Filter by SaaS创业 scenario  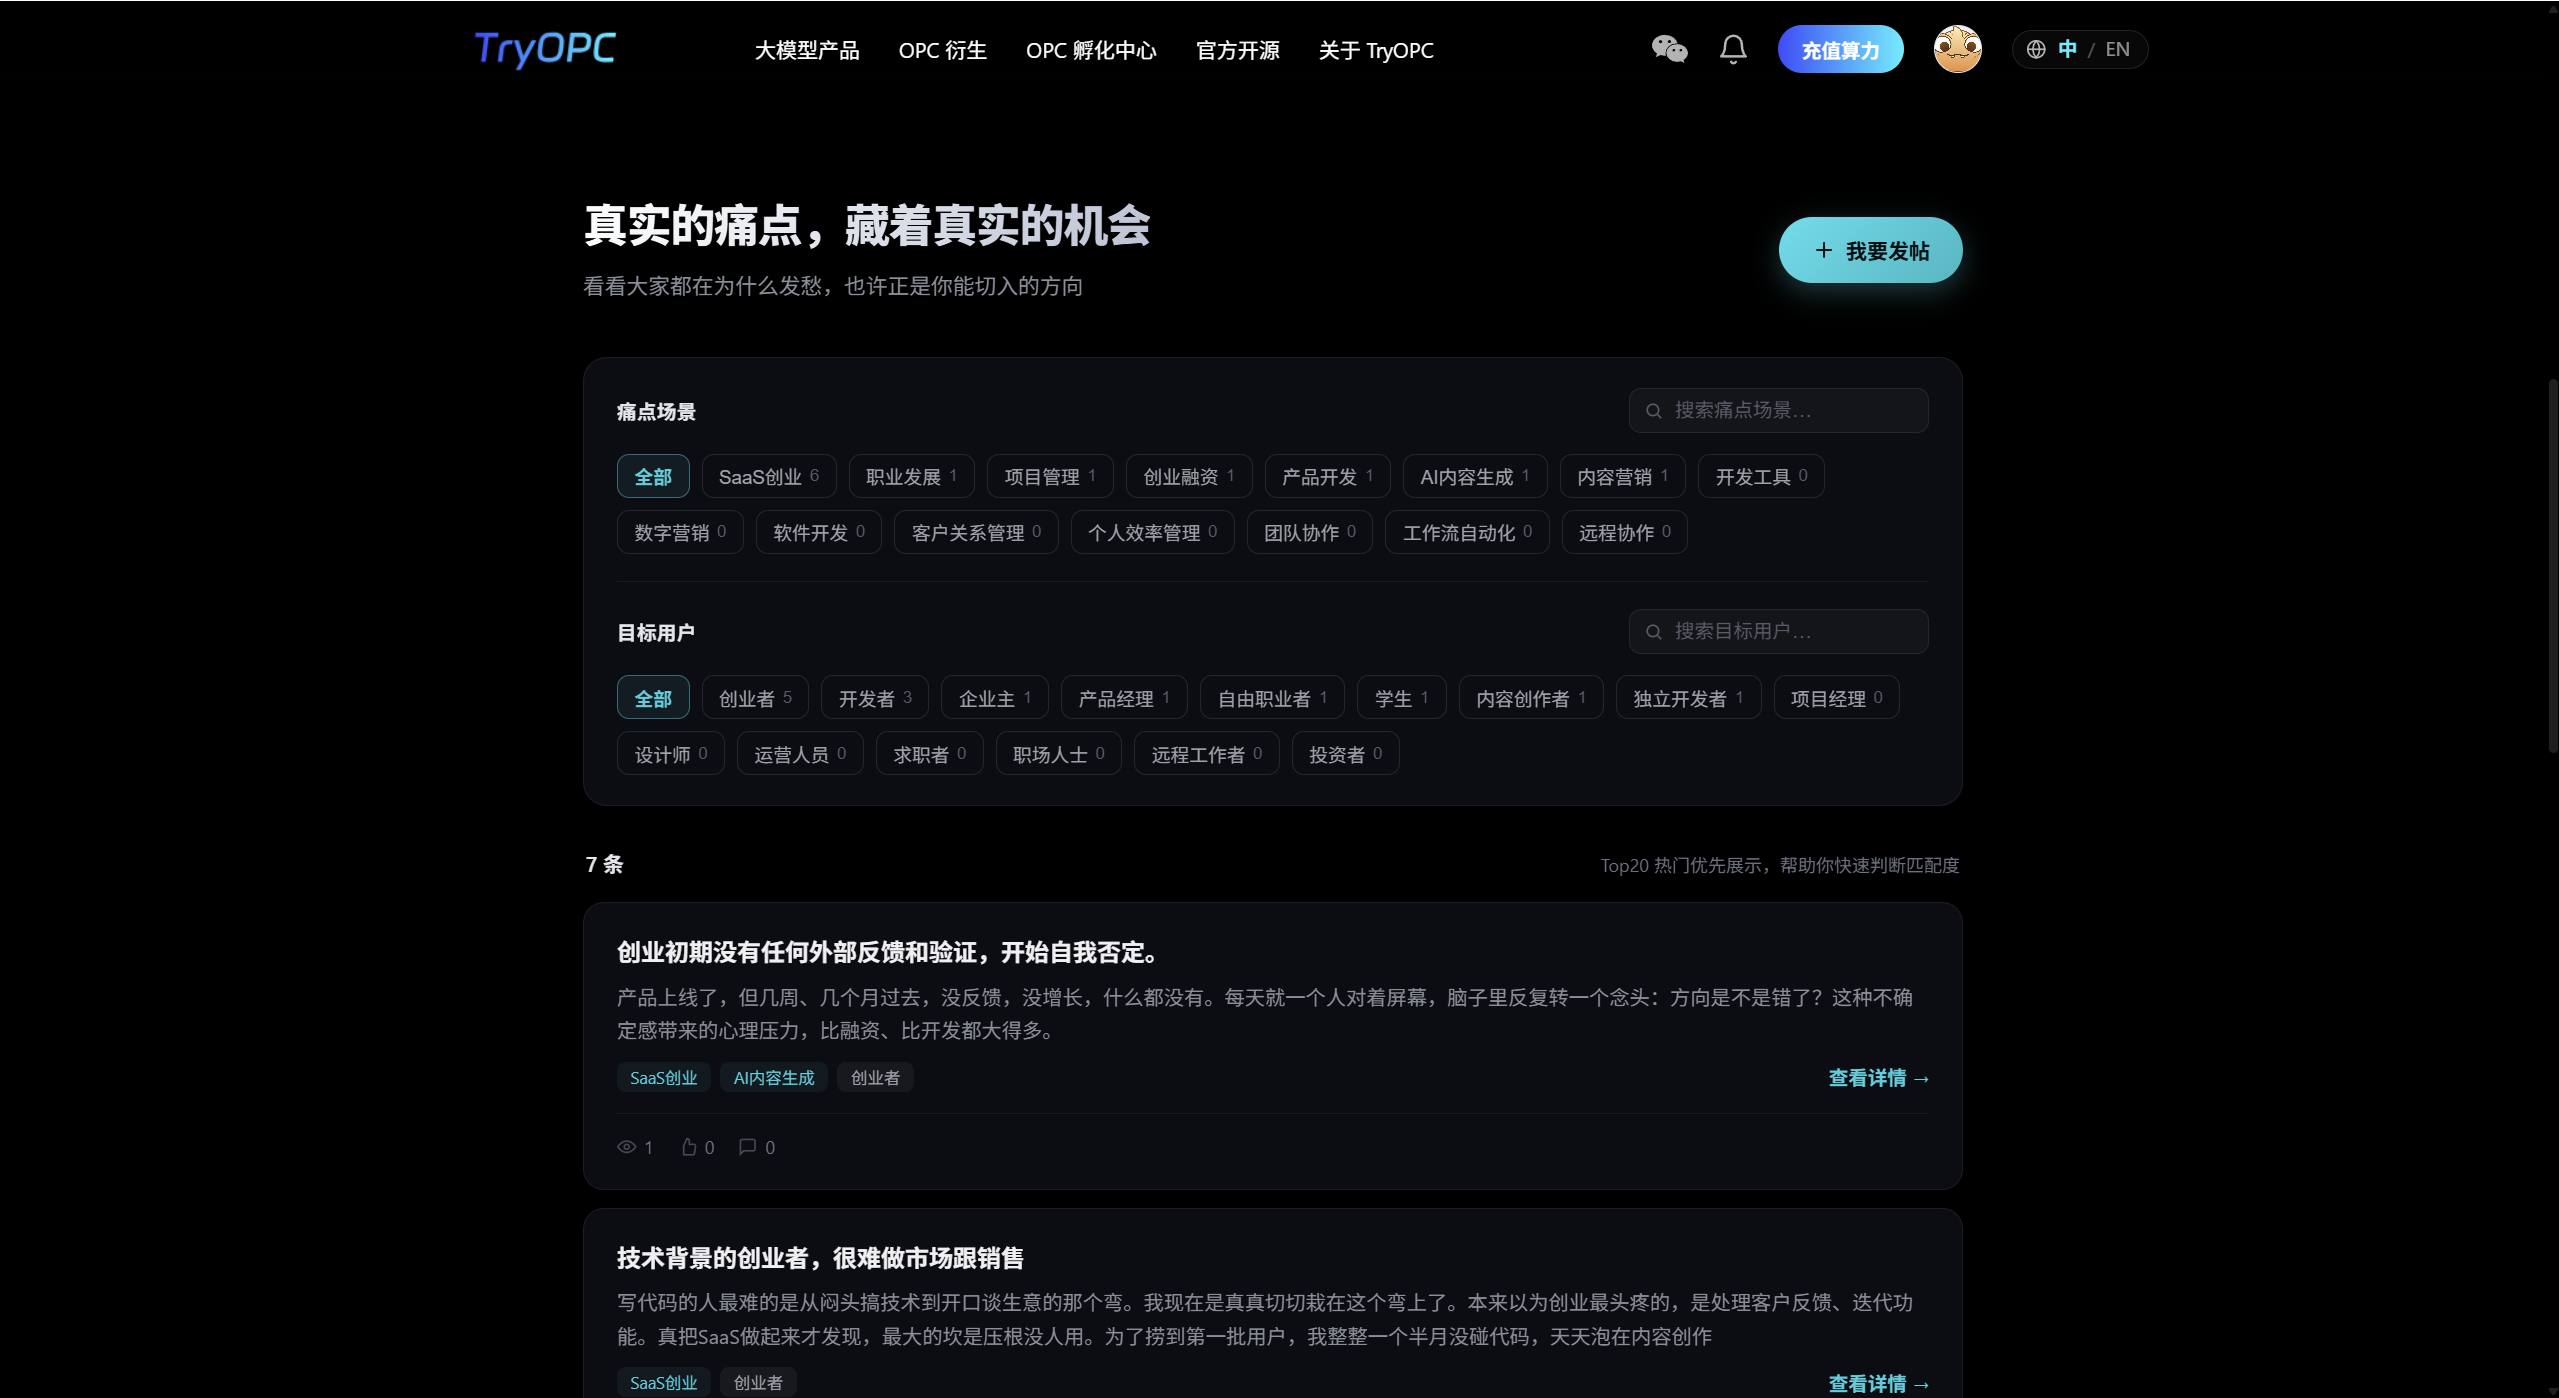tap(768, 476)
